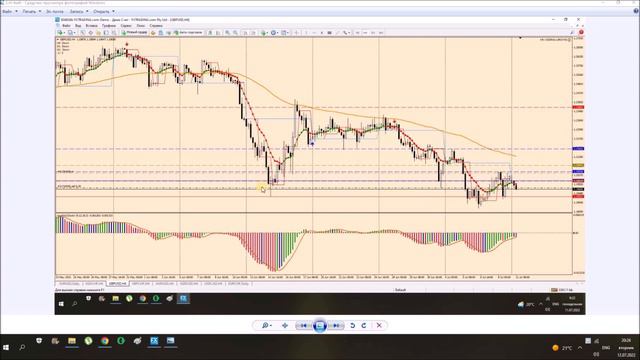Image resolution: width=640 pixels, height=360 pixels.
Task: Open Вставка menu in pictured MetaTrader window
Action: click(x=91, y=26)
